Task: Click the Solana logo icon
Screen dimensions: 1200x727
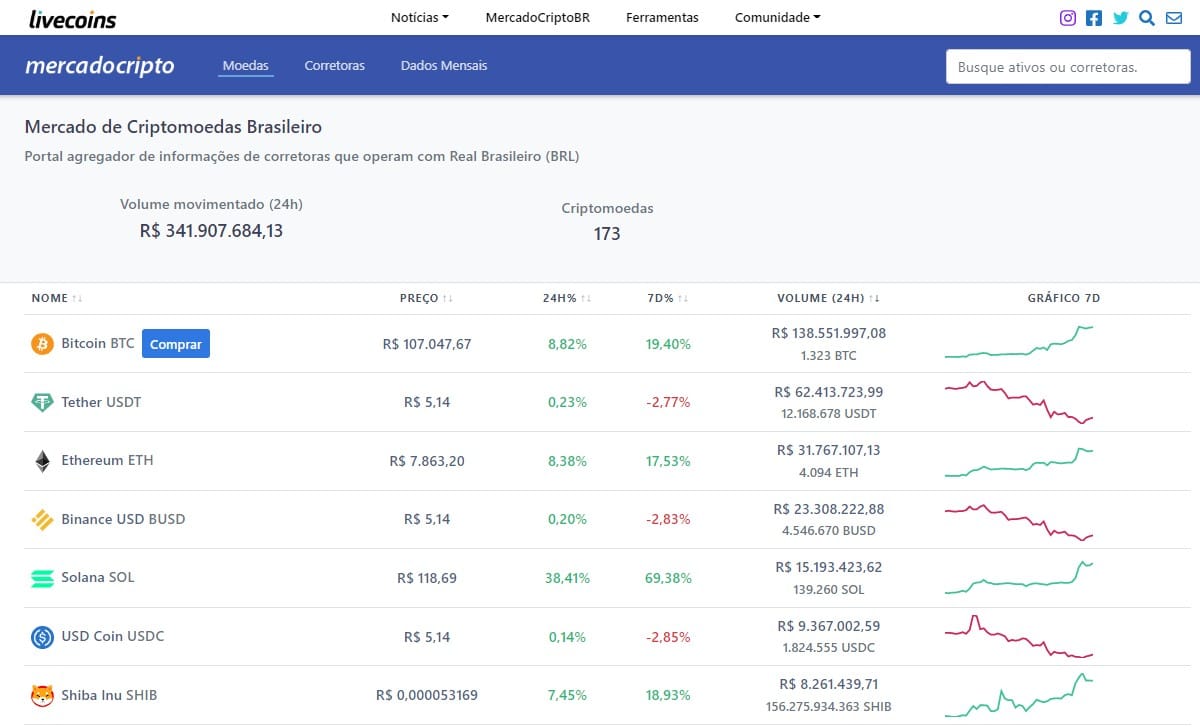Action: point(42,578)
